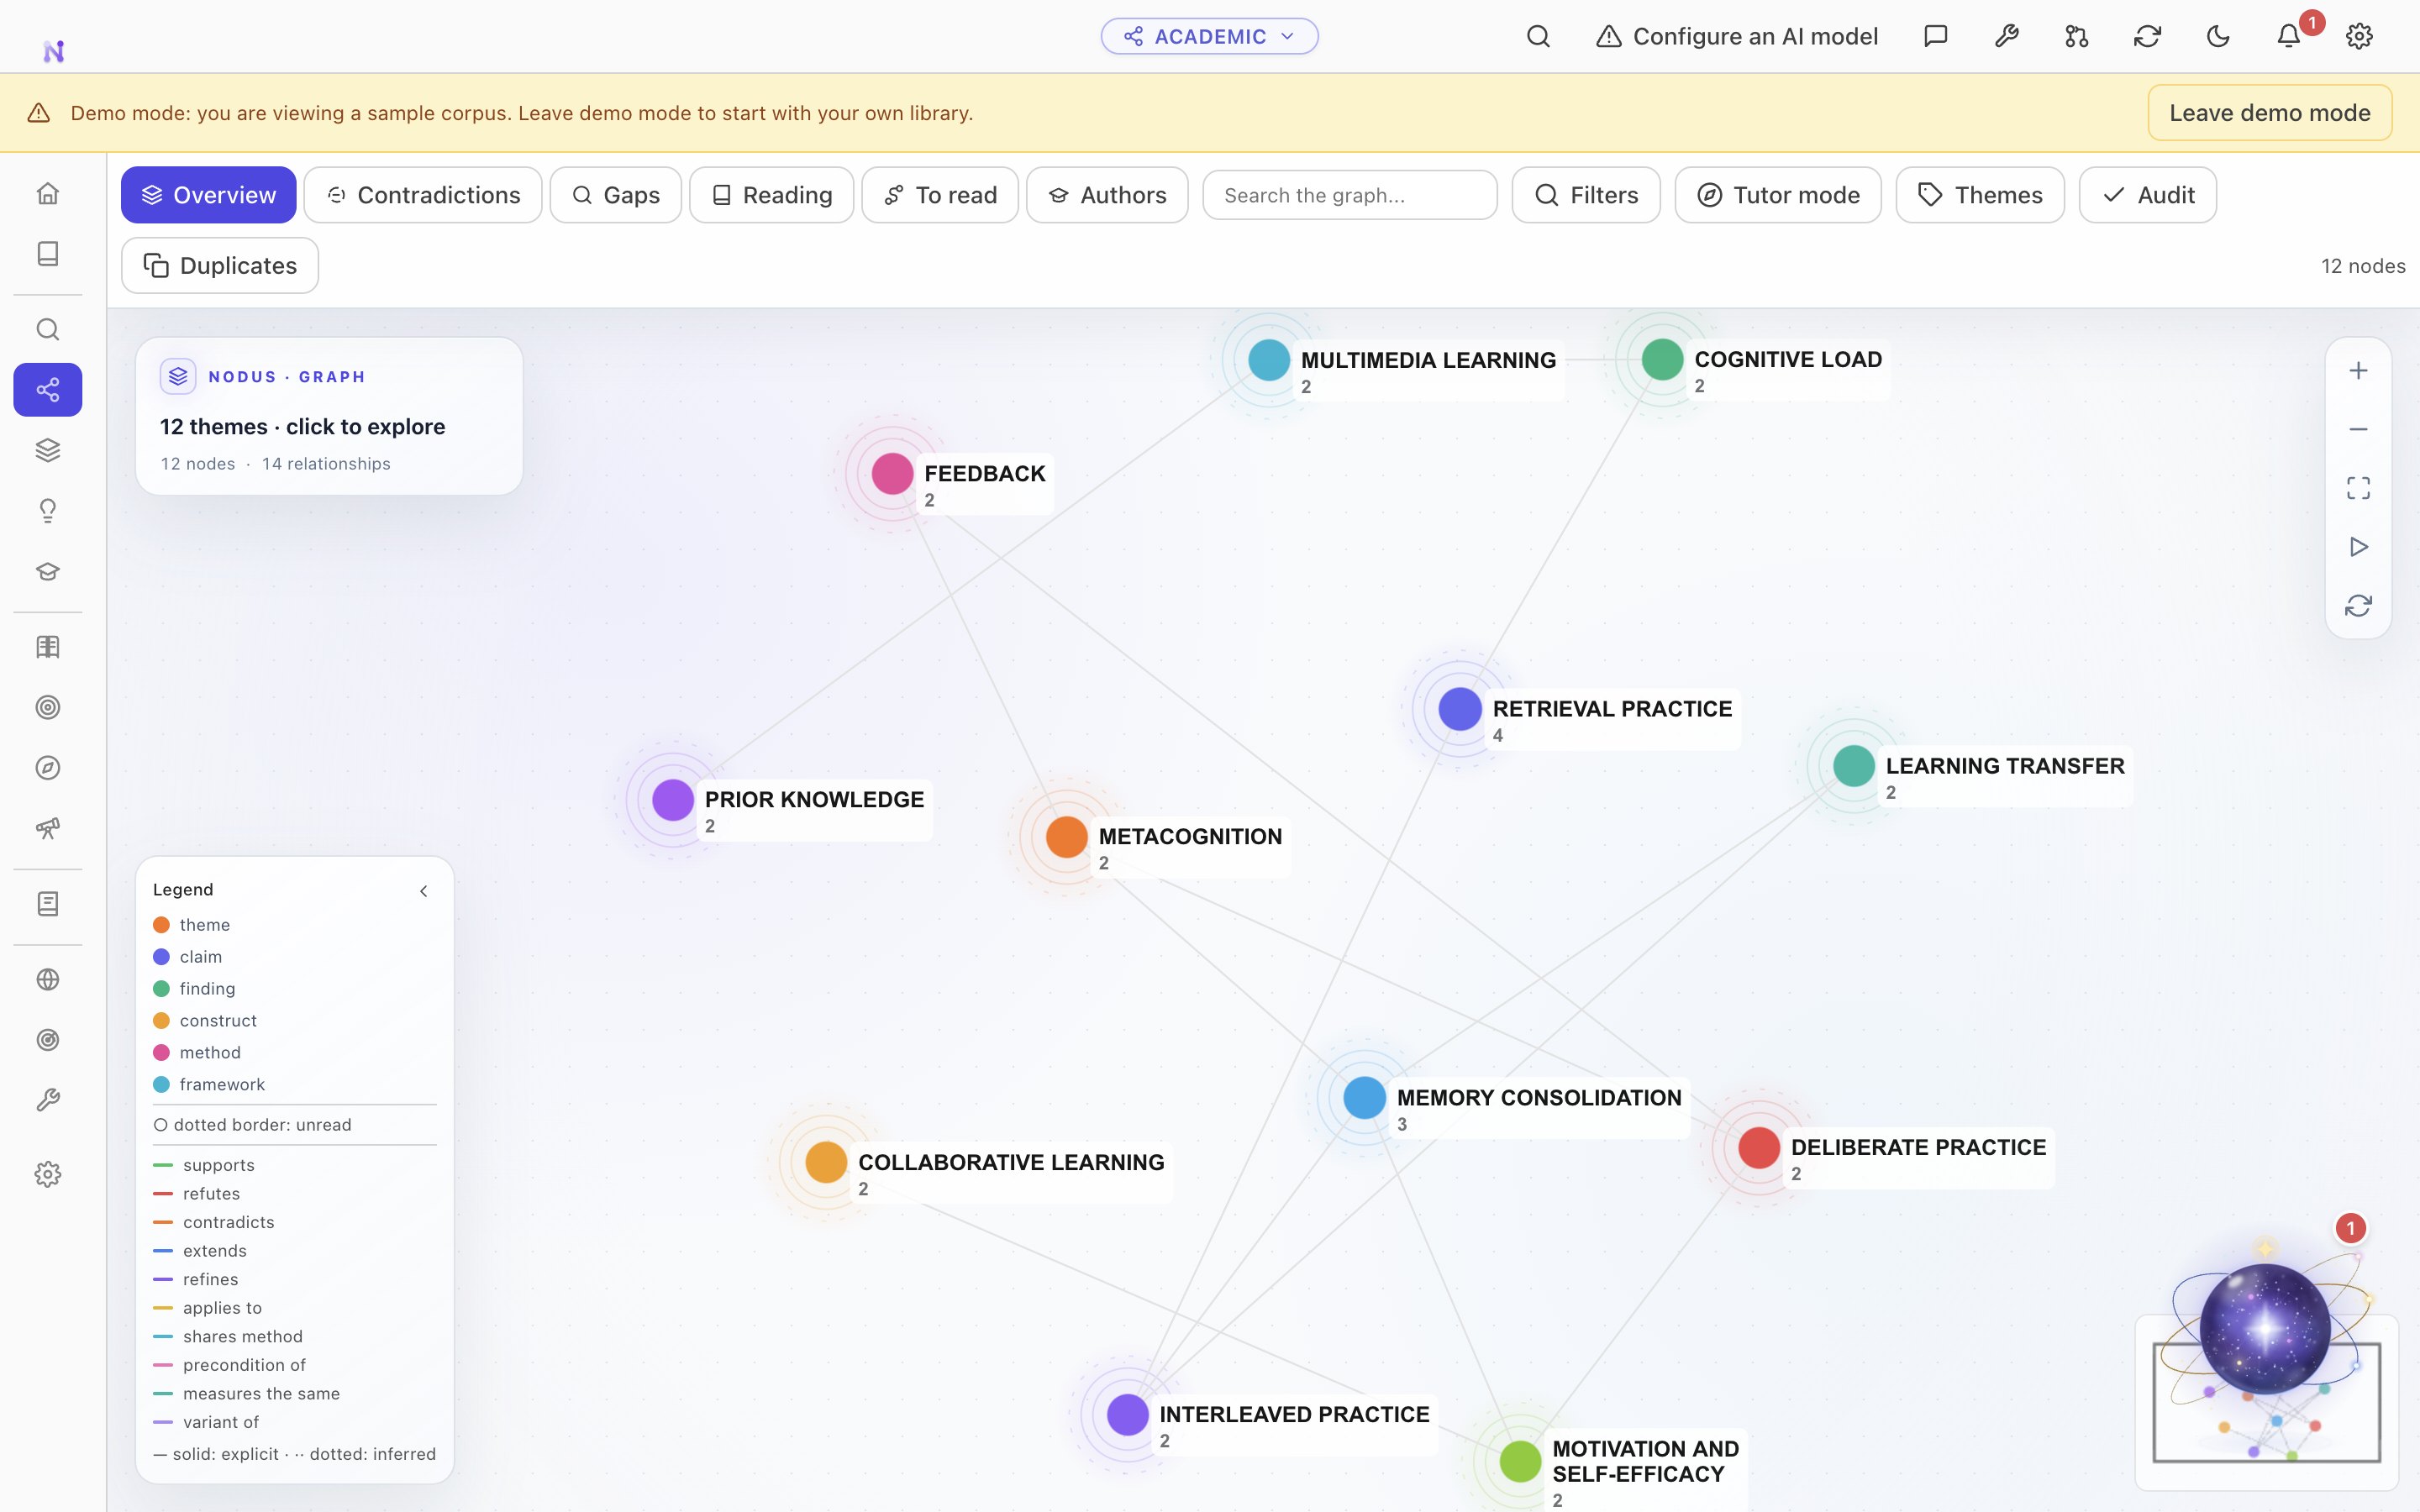Screen dimensions: 2420x1512
Task: Switch to the Contradictions tab
Action: [x=423, y=195]
